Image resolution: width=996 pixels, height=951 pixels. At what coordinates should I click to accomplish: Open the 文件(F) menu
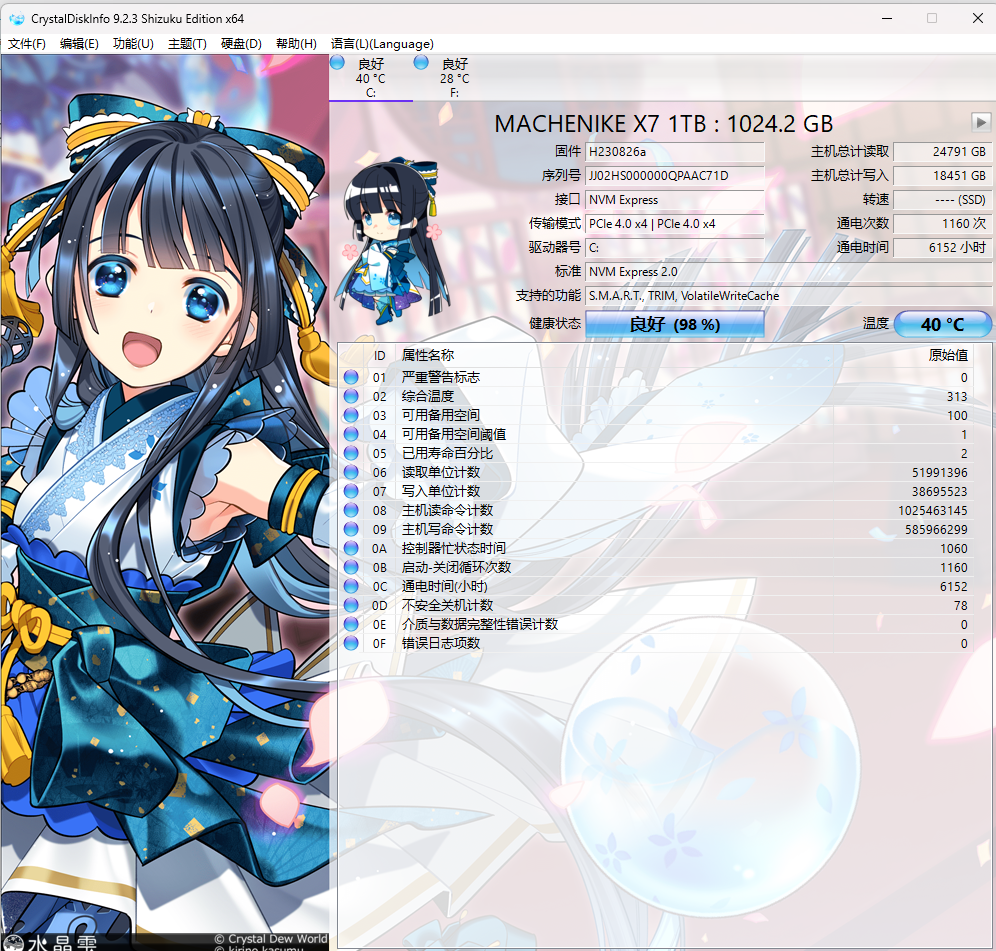click(x=27, y=44)
